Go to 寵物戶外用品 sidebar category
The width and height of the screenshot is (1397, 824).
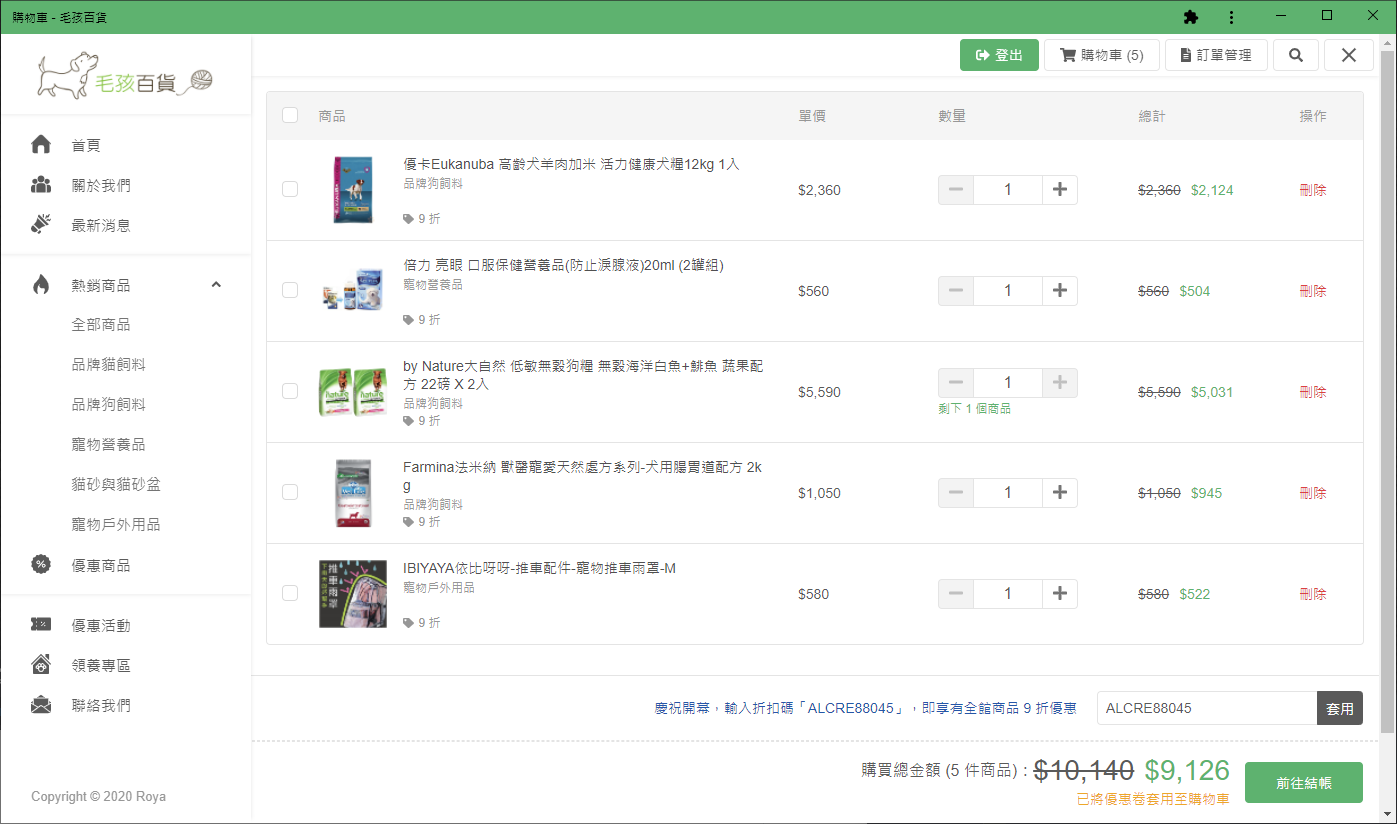point(116,525)
